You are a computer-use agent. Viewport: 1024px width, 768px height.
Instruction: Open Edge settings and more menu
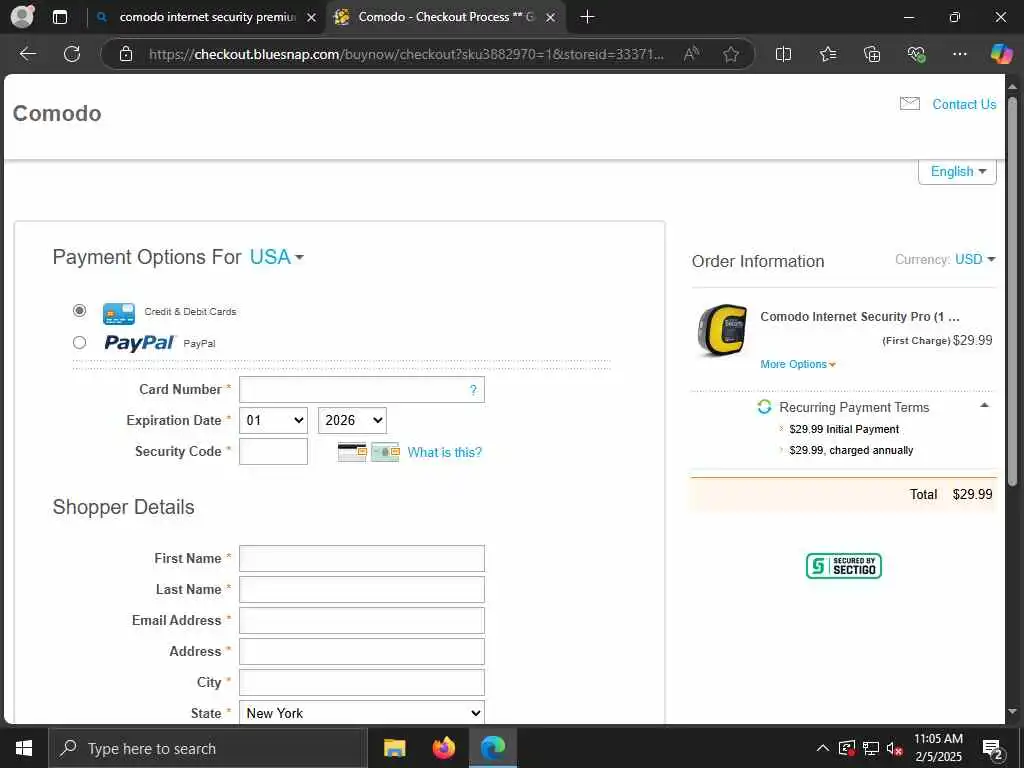pyautogui.click(x=959, y=54)
